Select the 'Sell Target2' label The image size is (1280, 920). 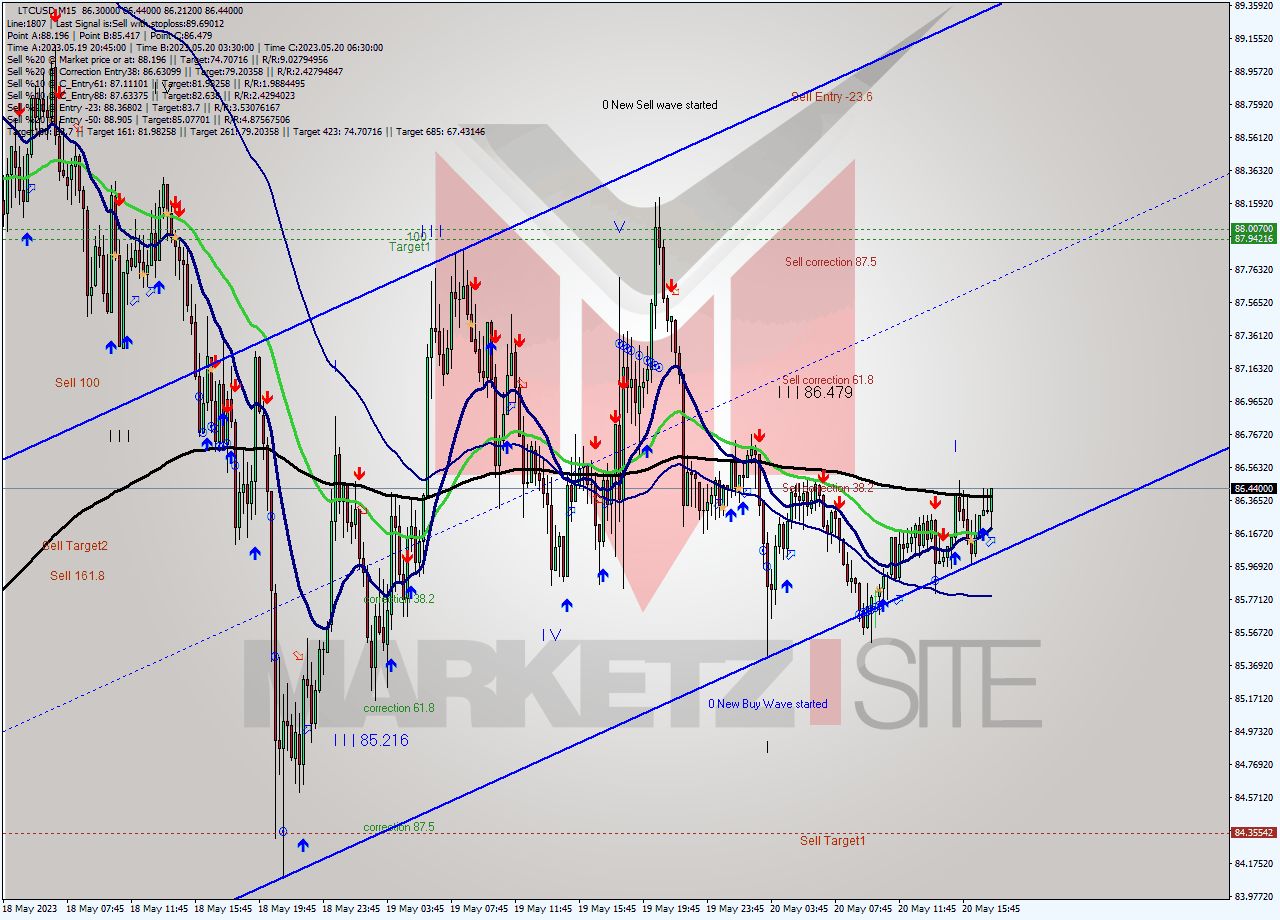pyautogui.click(x=75, y=546)
